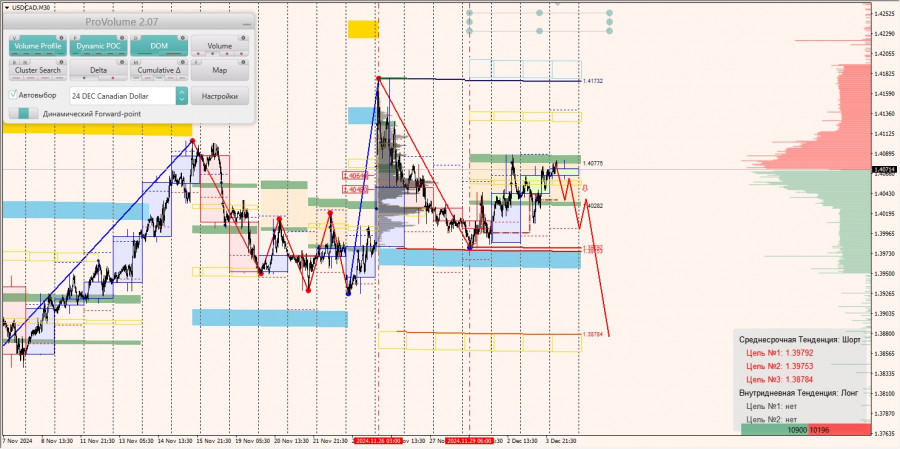Activate the Cluster Search mode
The width and height of the screenshot is (900, 449).
click(x=38, y=70)
